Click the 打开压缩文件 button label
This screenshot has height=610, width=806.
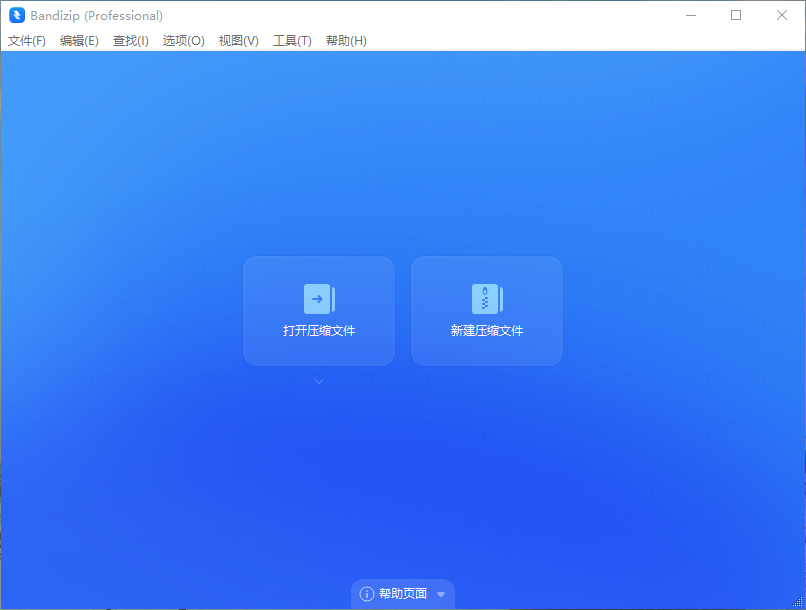click(319, 331)
